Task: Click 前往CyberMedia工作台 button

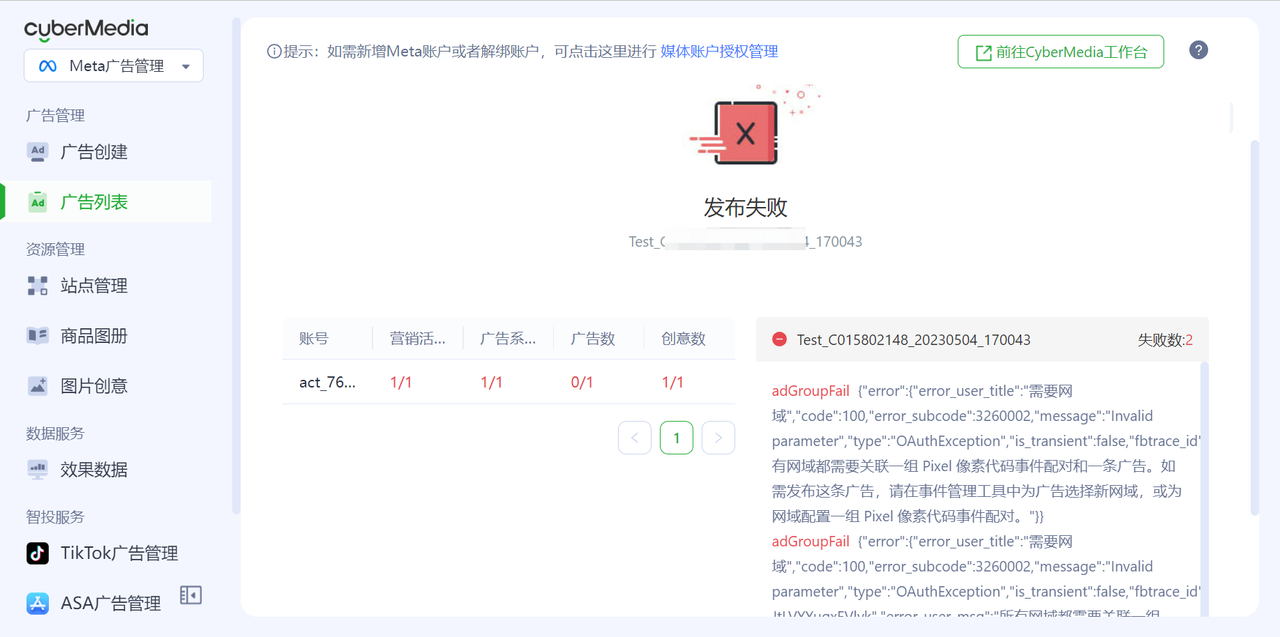Action: click(x=1060, y=52)
